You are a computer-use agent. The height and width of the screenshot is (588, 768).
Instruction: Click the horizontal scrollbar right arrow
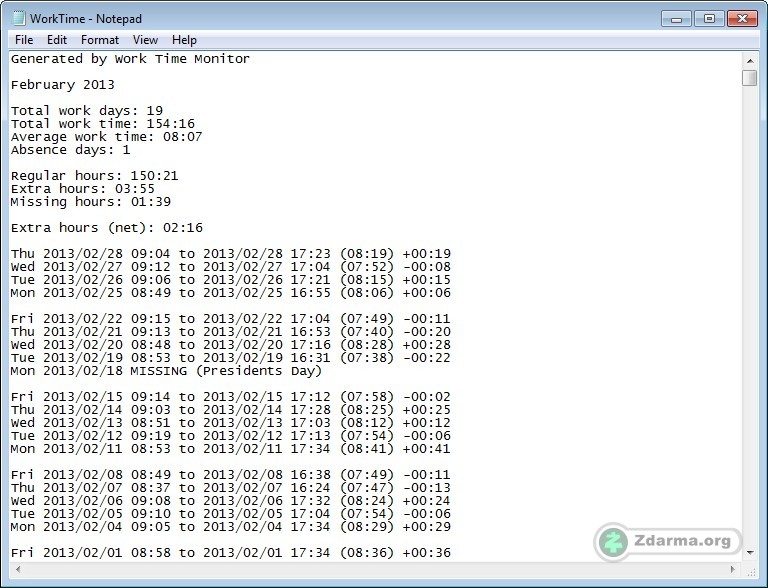(x=733, y=569)
